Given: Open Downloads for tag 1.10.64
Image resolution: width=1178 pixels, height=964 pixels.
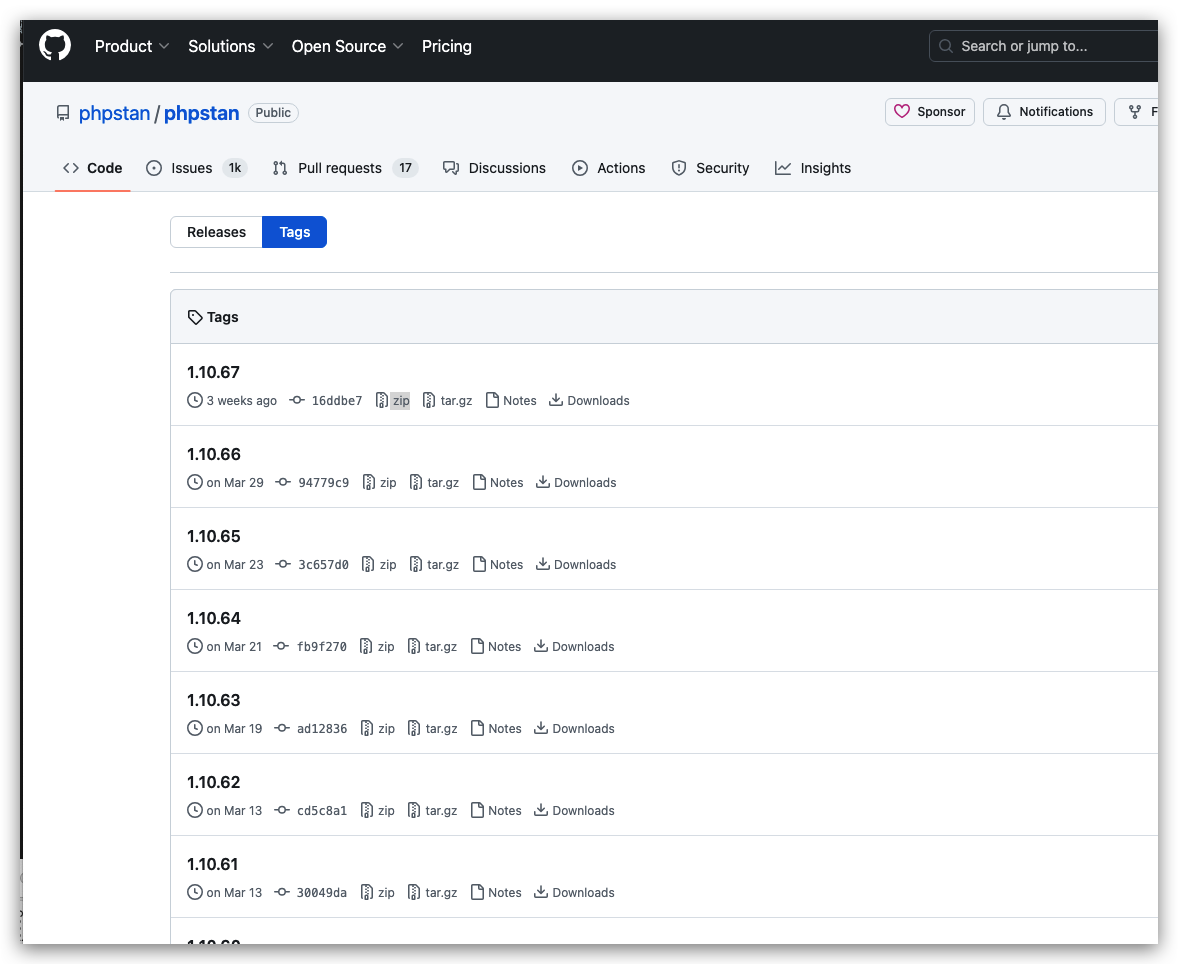Looking at the screenshot, I should click(x=574, y=646).
